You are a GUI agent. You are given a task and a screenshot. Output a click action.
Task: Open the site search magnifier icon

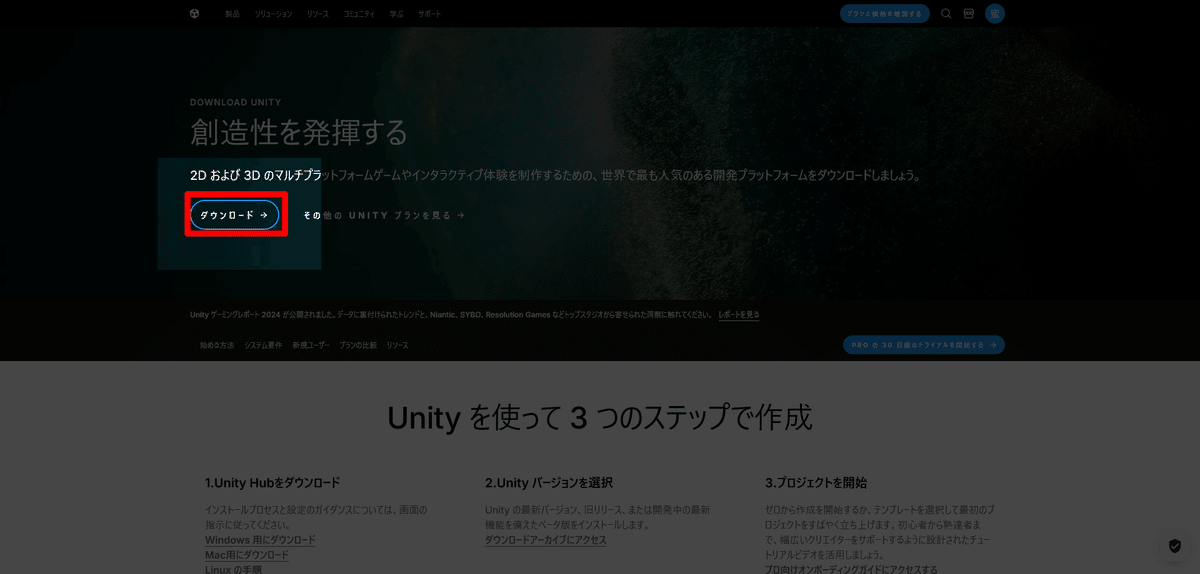(x=946, y=13)
